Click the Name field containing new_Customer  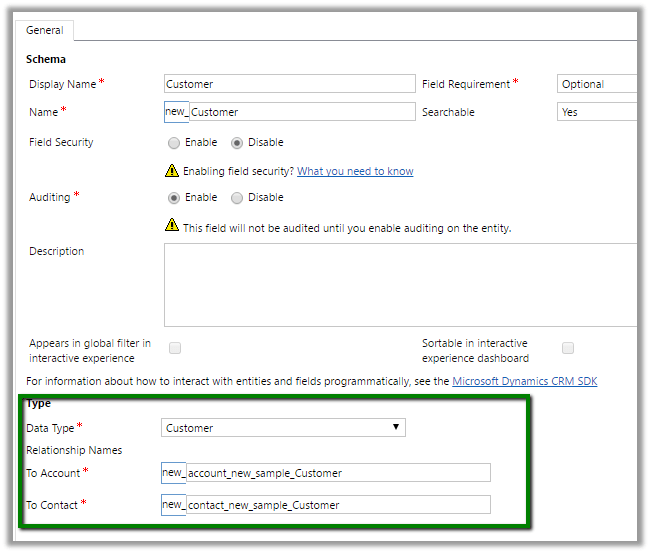(x=300, y=112)
